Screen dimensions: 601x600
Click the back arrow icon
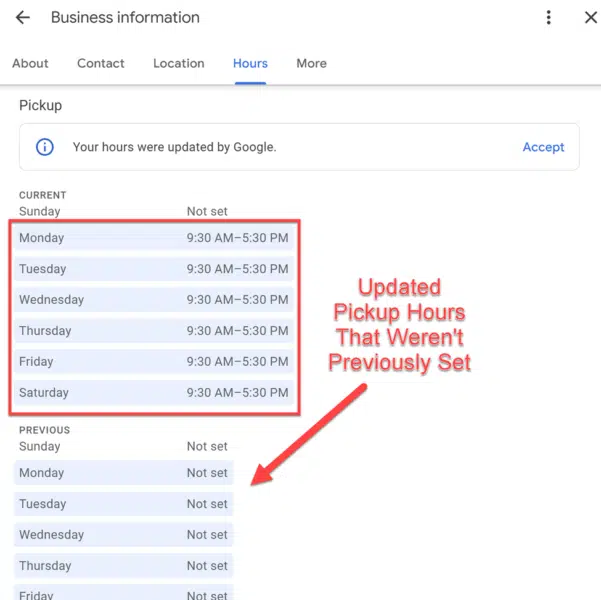point(23,18)
